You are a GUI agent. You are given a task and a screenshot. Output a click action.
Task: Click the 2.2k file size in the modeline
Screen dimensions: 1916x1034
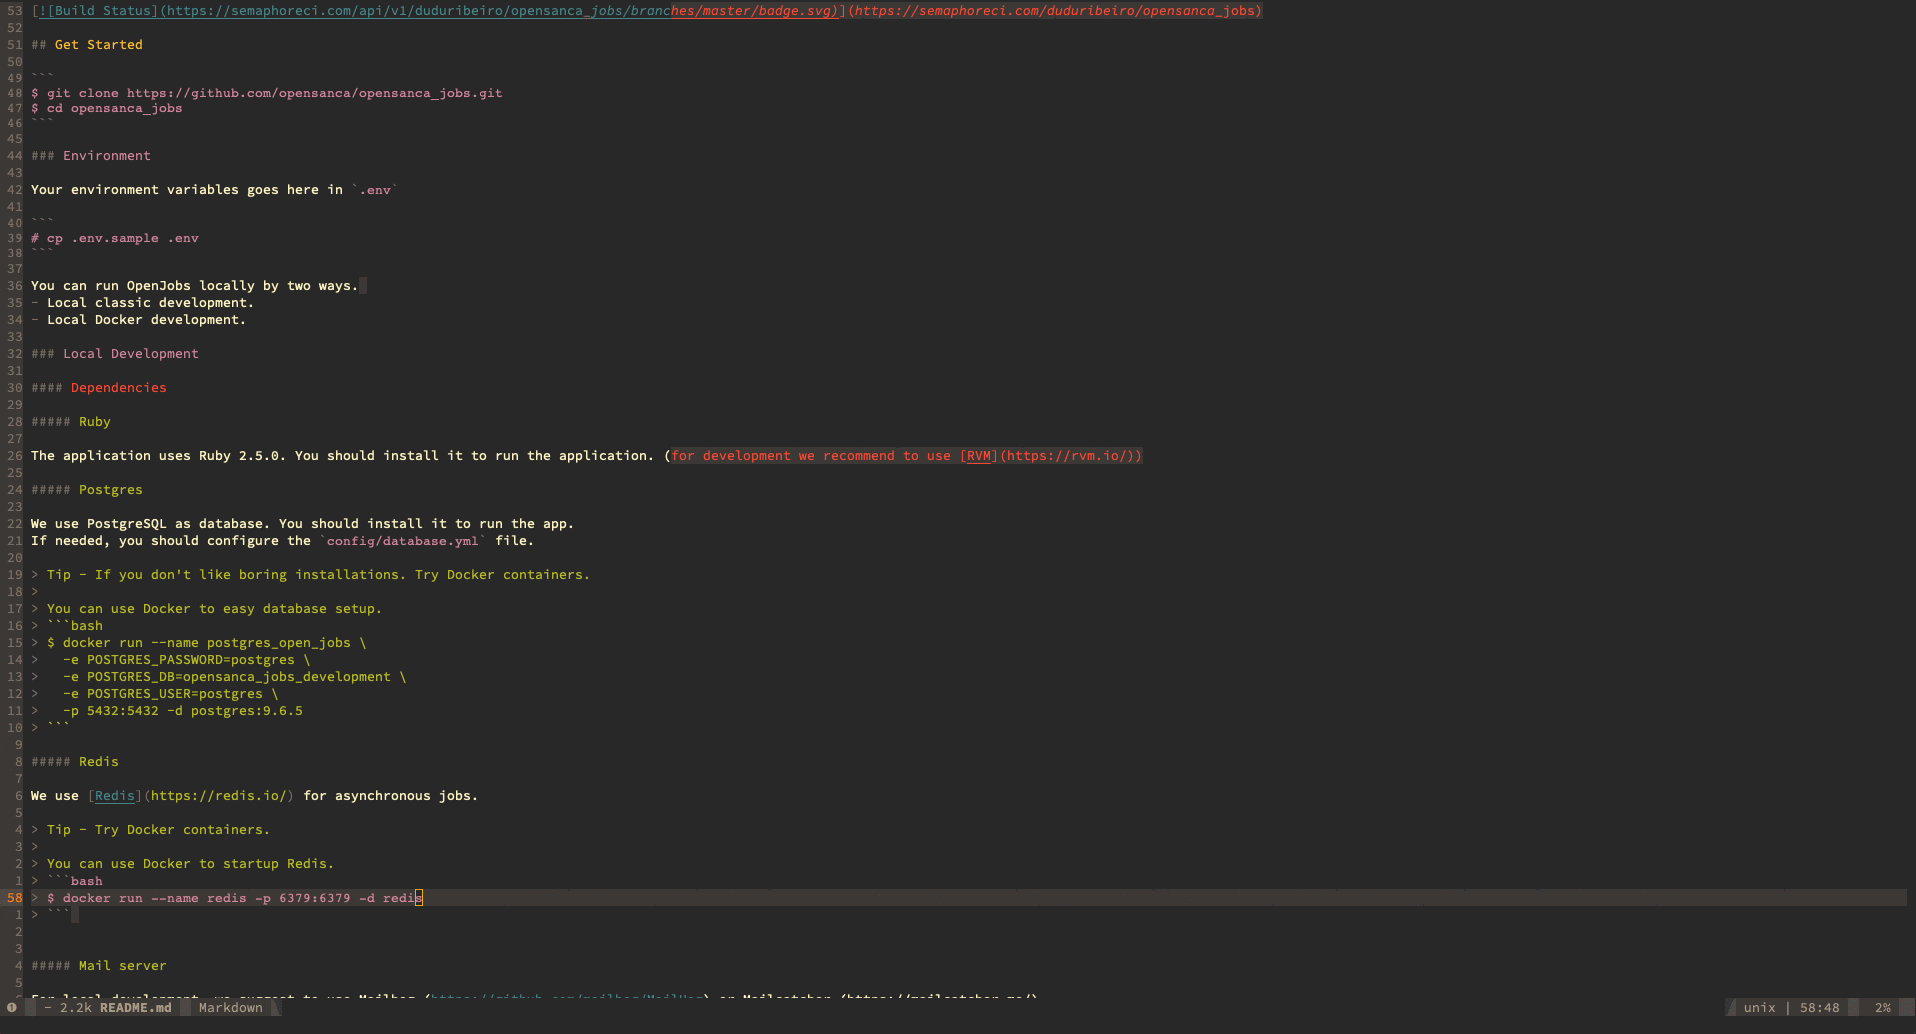[x=75, y=1008]
